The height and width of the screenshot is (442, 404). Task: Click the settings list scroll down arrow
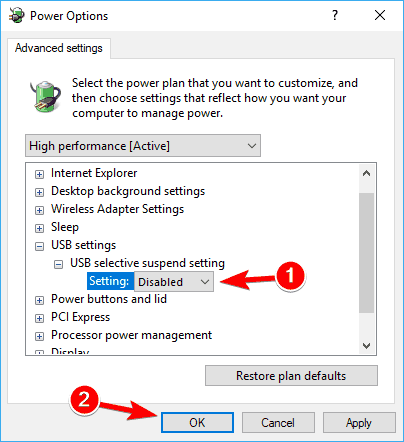(367, 346)
